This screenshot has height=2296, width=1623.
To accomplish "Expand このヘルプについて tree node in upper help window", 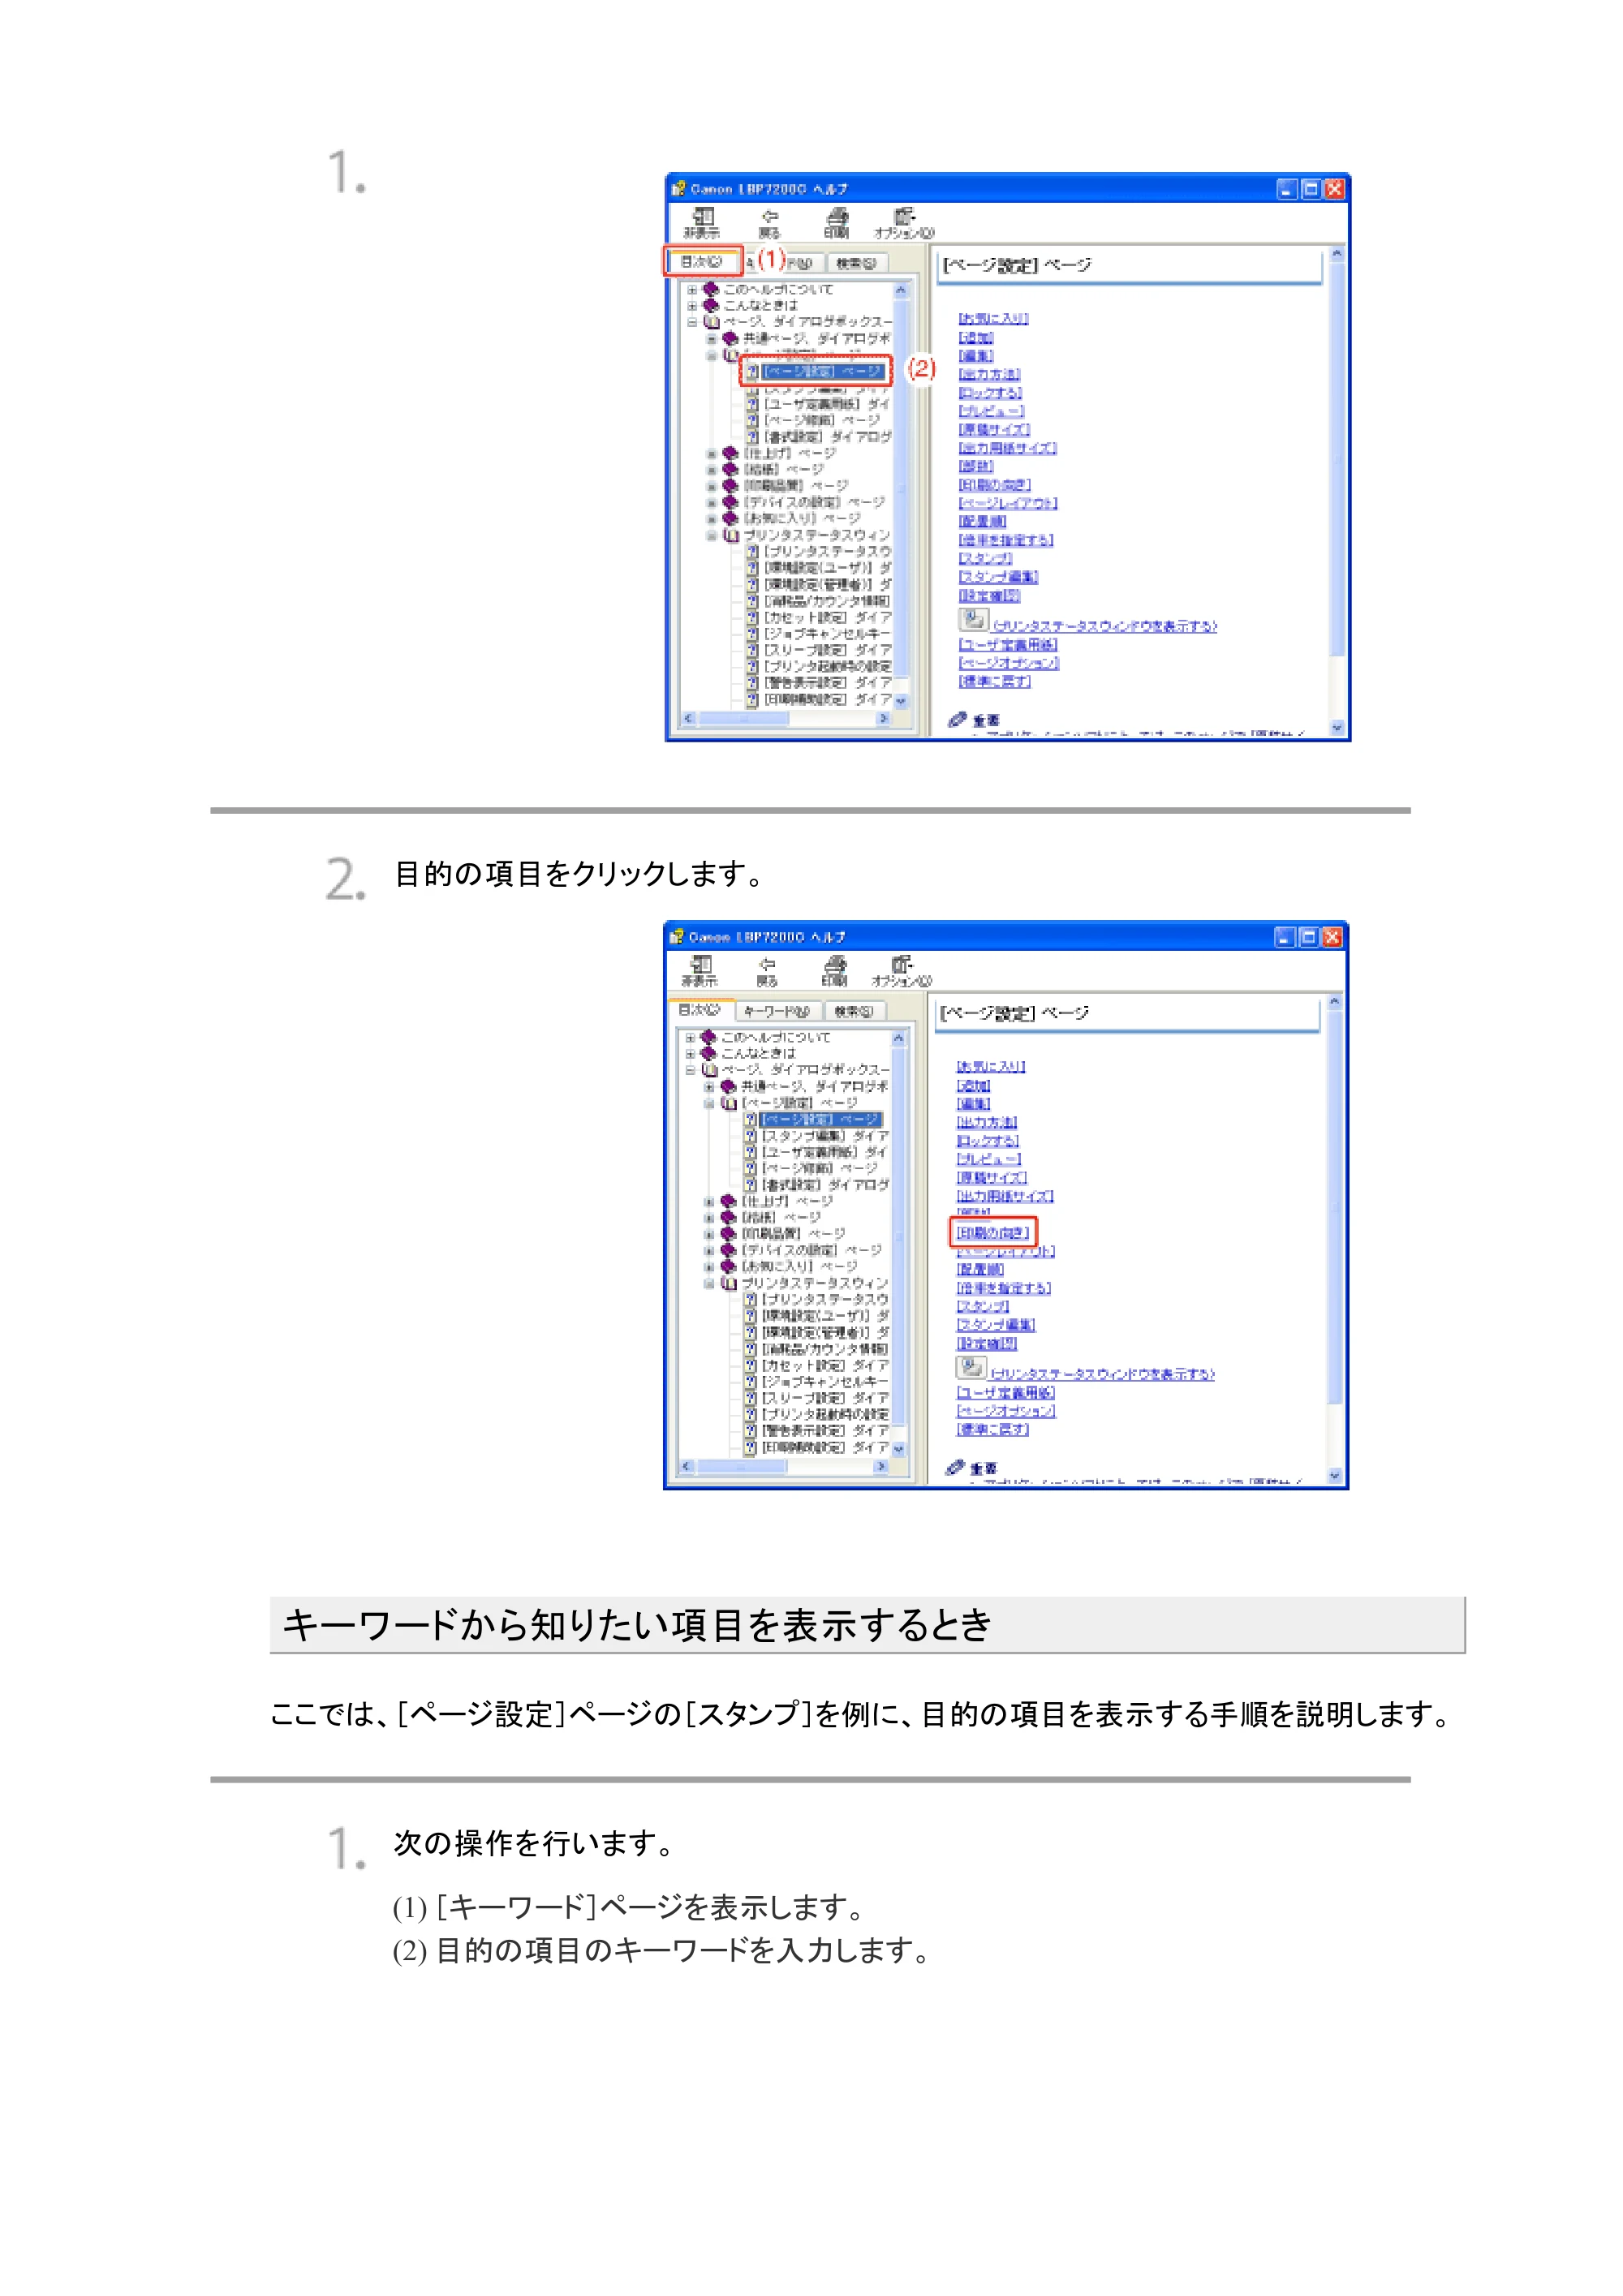I will 691,290.
